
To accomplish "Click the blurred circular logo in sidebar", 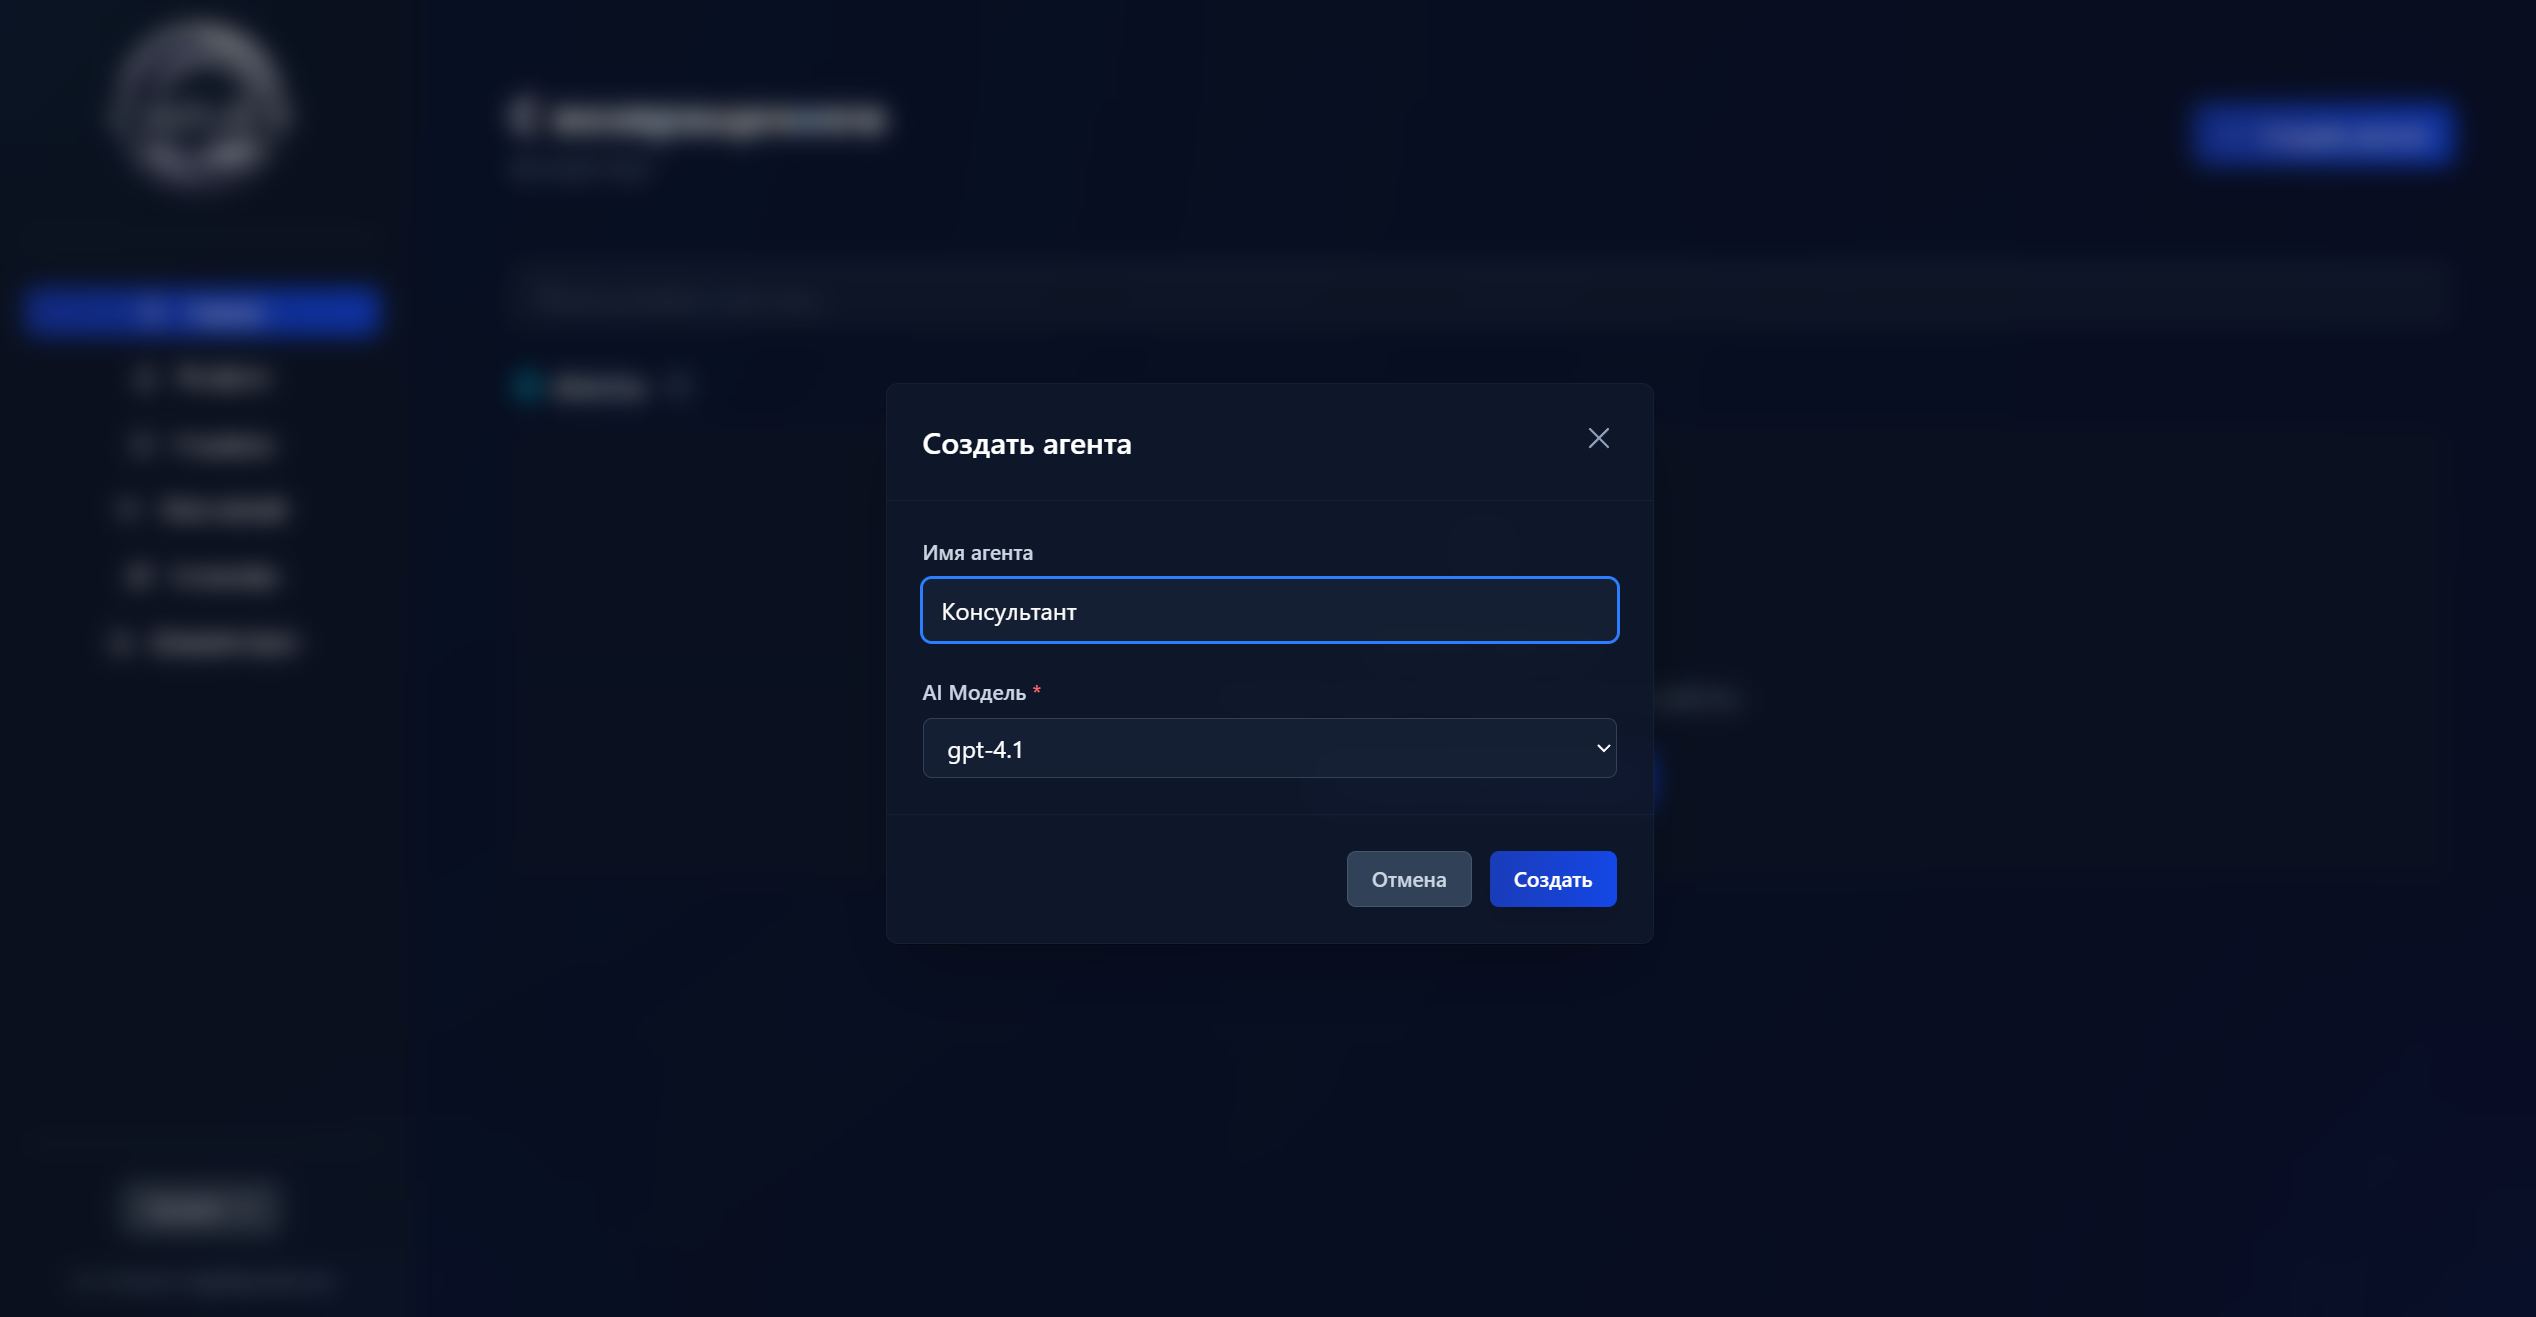I will coord(200,105).
